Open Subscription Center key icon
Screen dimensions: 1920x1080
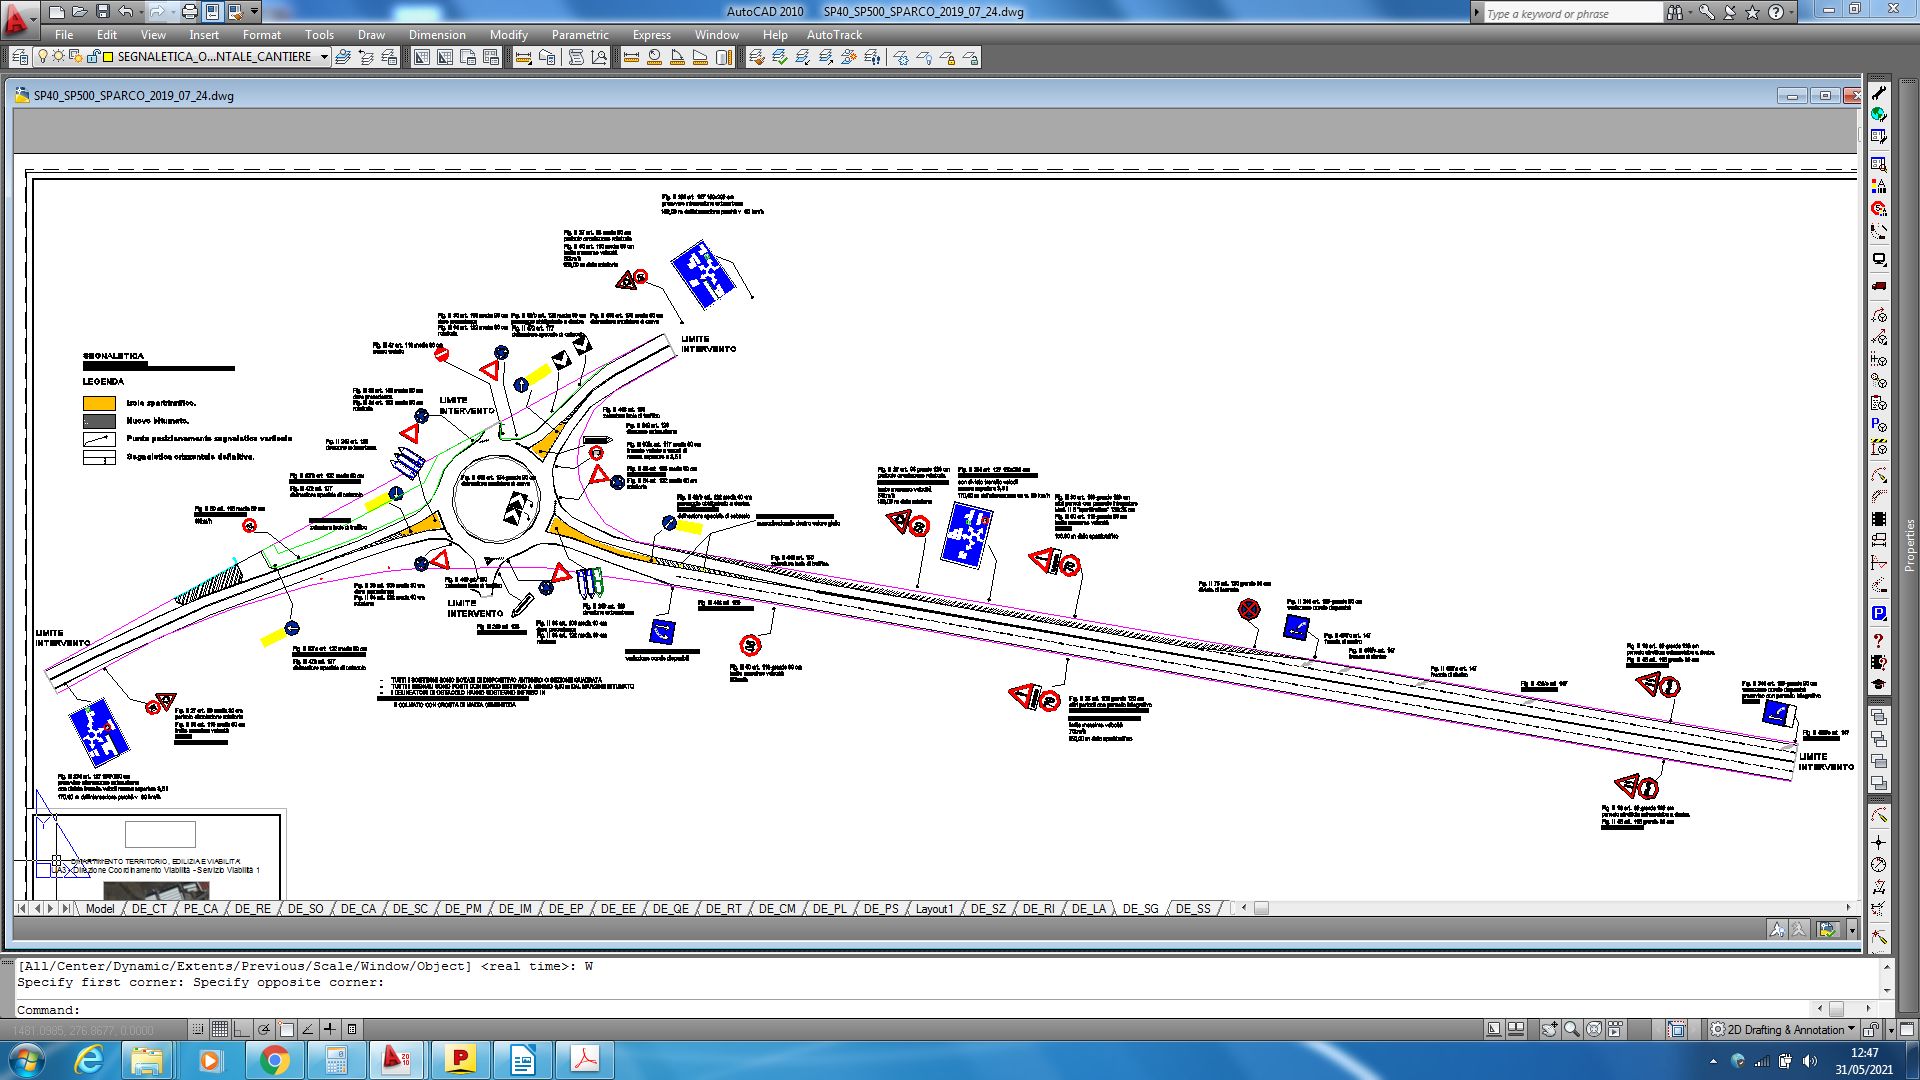(1707, 12)
